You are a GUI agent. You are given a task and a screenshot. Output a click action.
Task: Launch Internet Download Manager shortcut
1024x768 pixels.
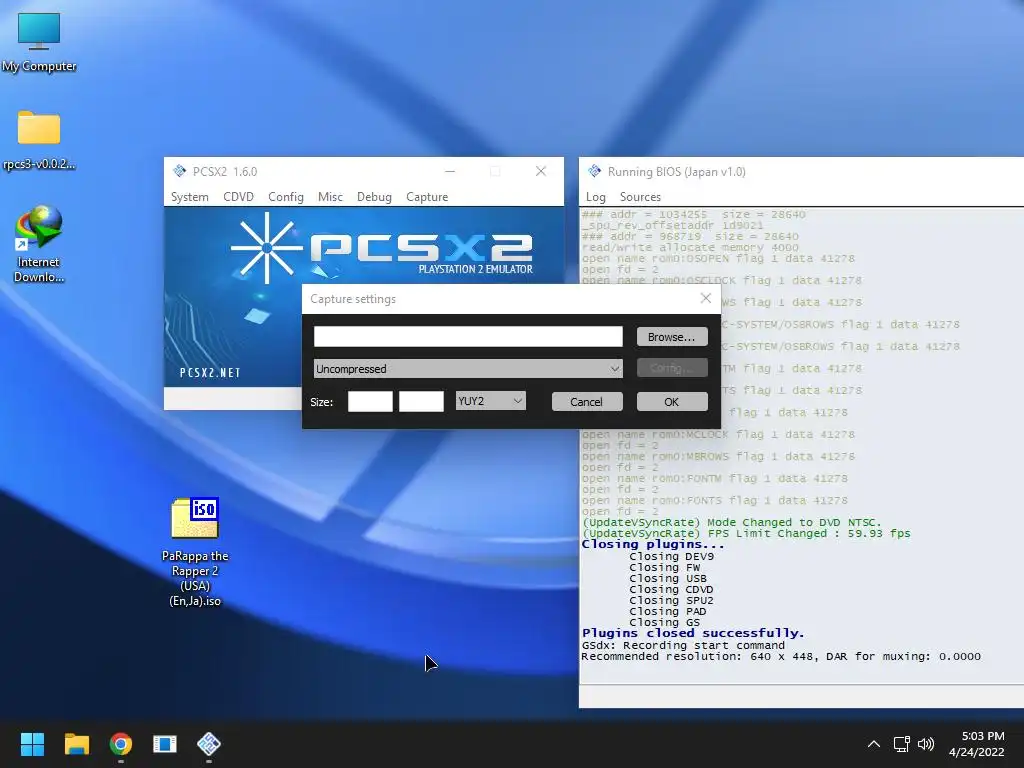(x=39, y=244)
